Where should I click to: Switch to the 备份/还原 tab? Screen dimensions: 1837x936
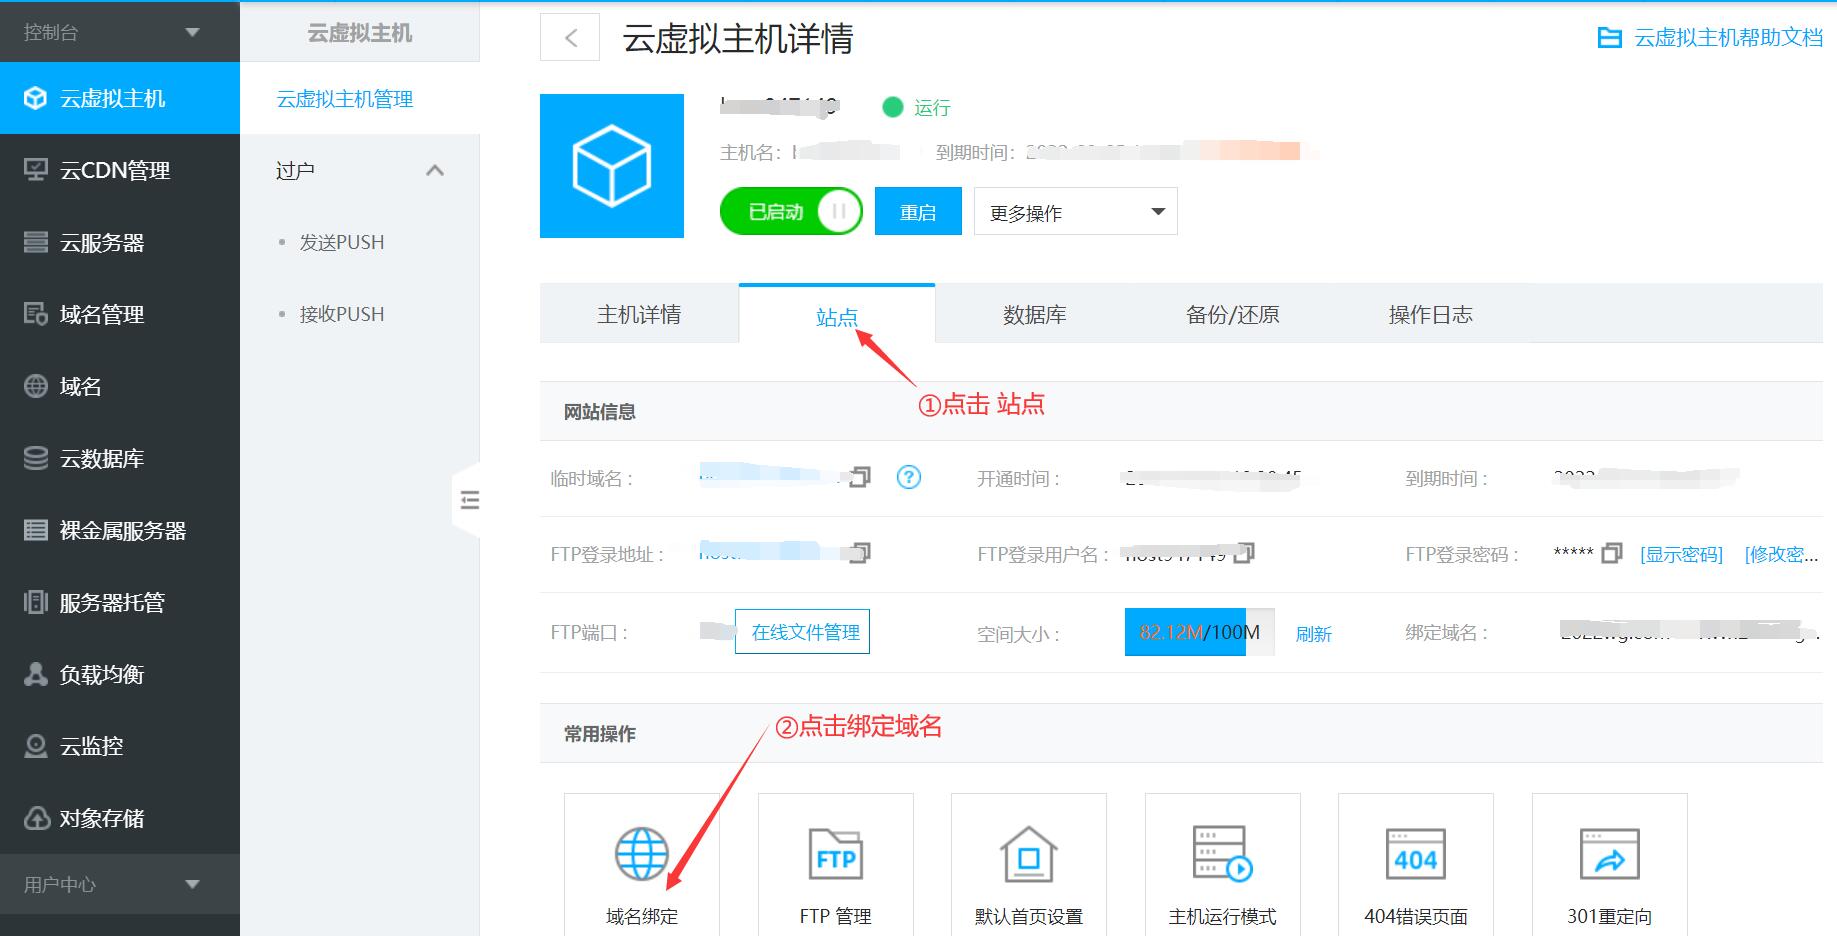pos(1231,313)
